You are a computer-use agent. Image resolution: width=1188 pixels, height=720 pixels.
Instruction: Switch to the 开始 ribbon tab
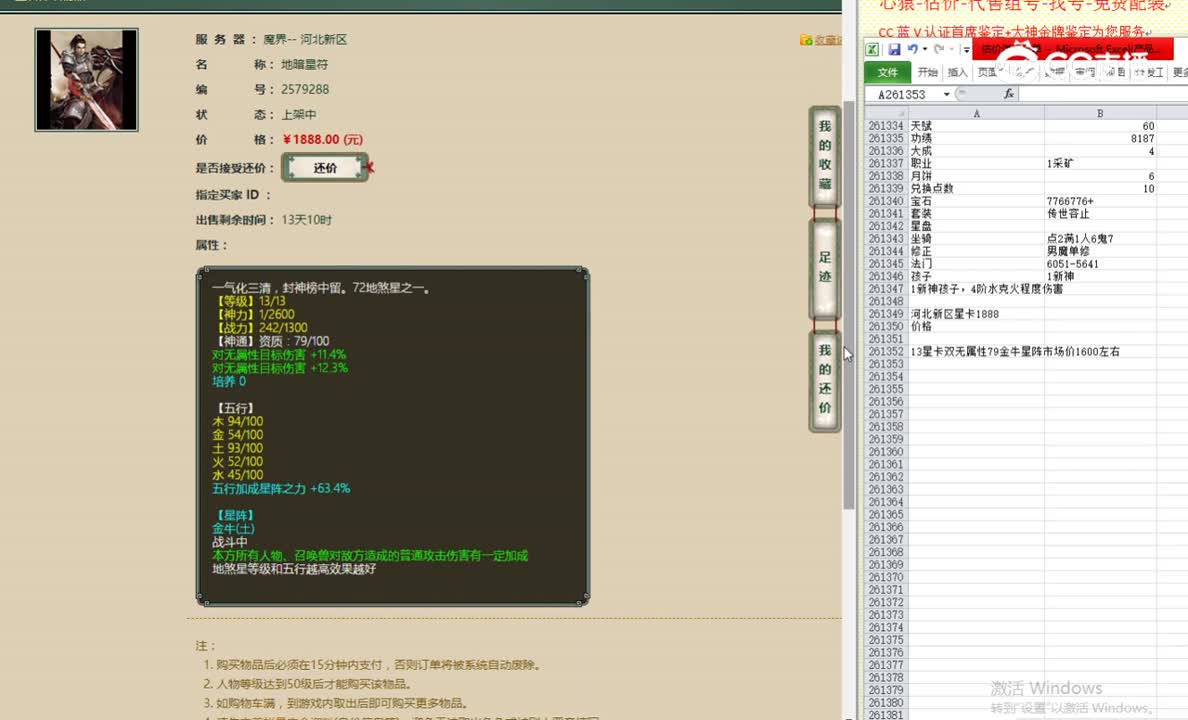click(x=927, y=72)
